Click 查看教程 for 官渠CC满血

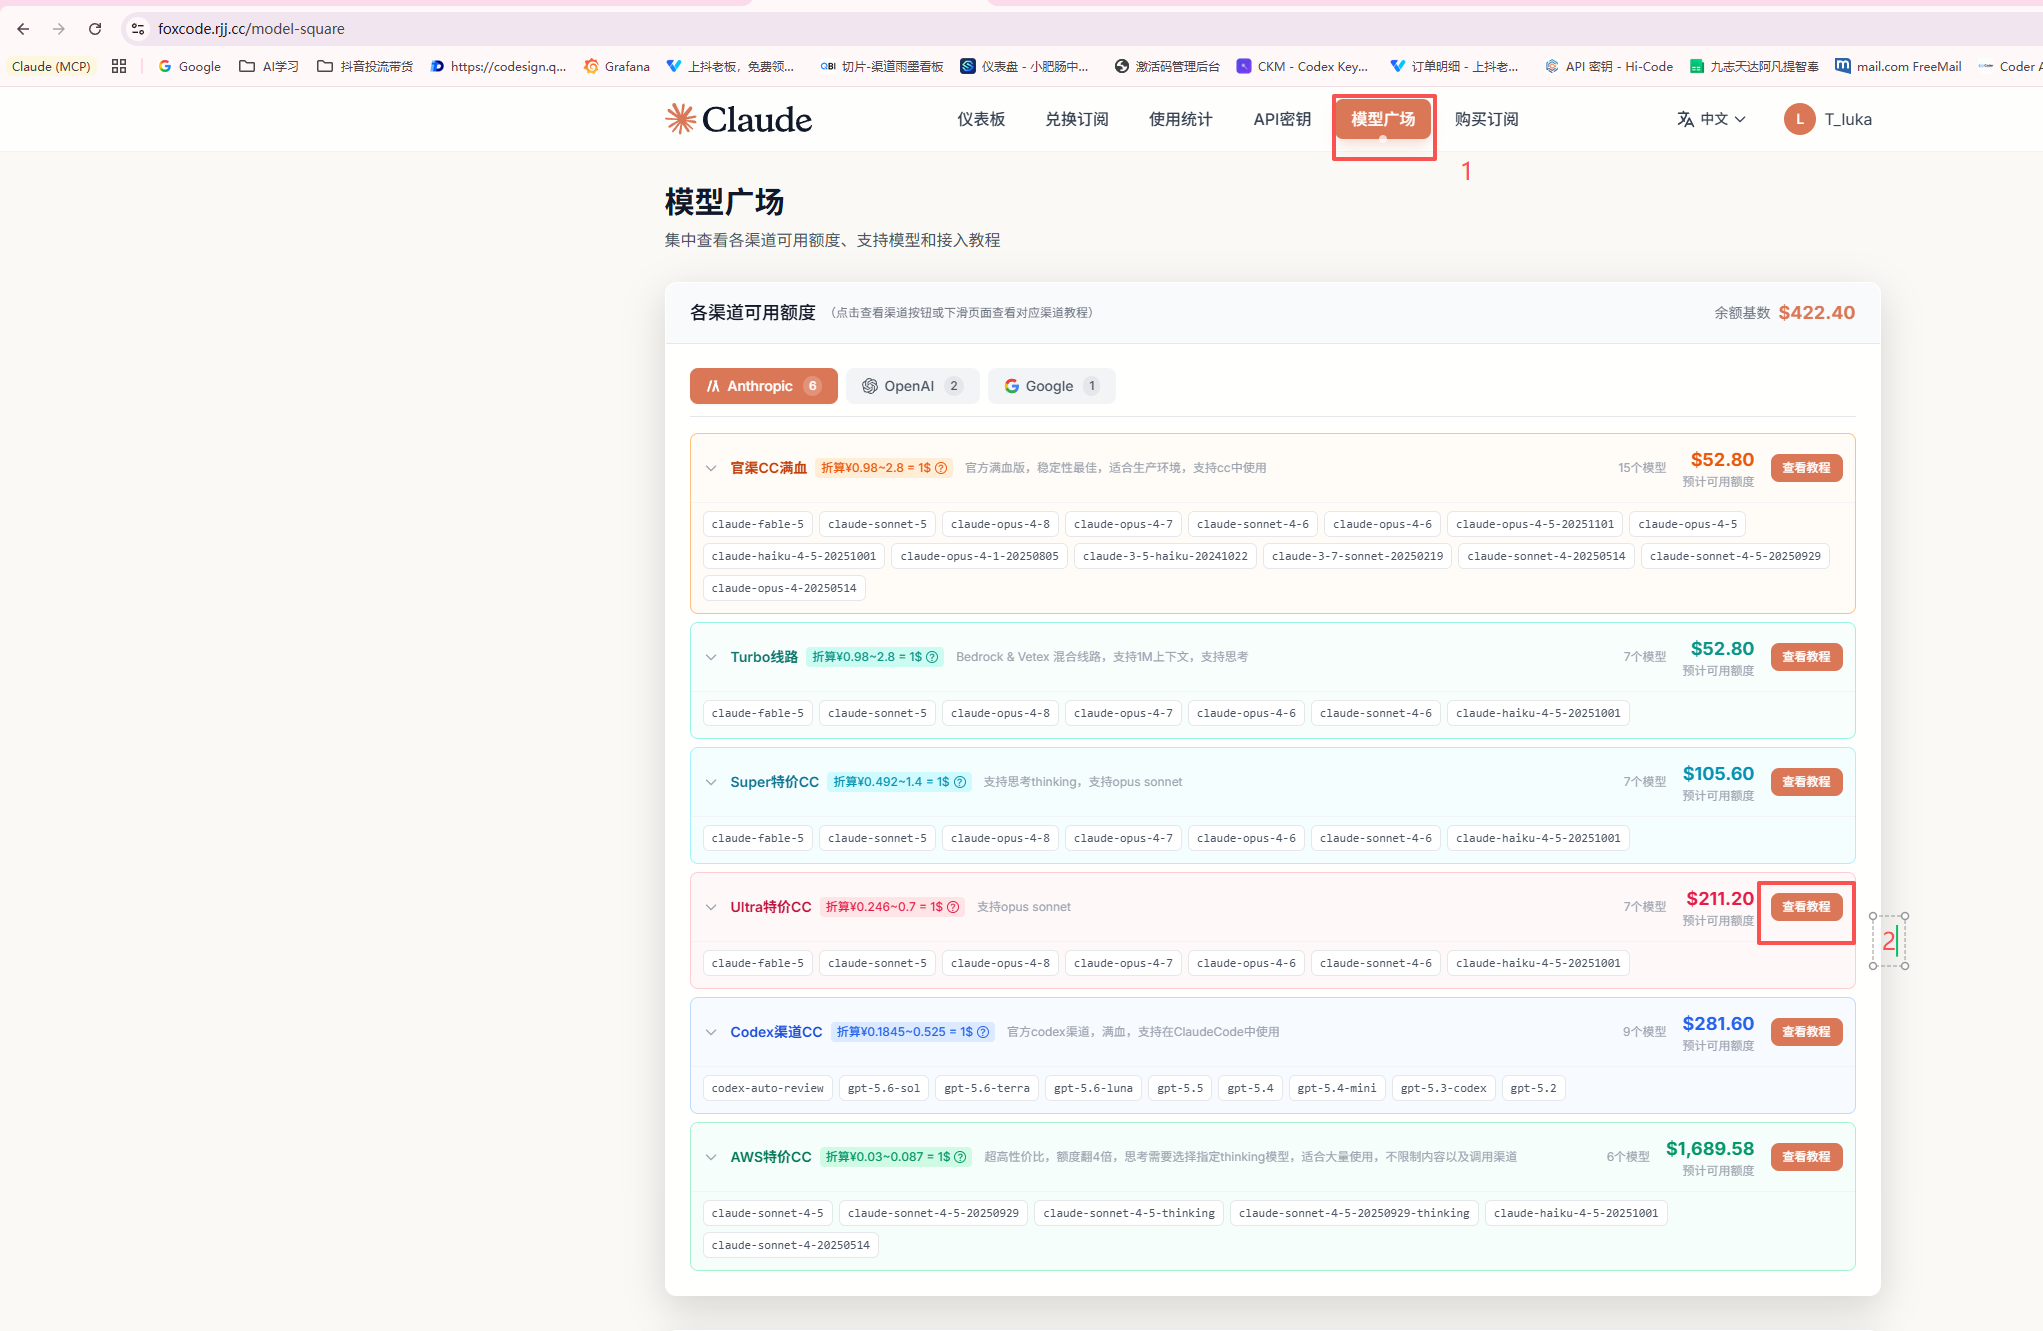1806,468
